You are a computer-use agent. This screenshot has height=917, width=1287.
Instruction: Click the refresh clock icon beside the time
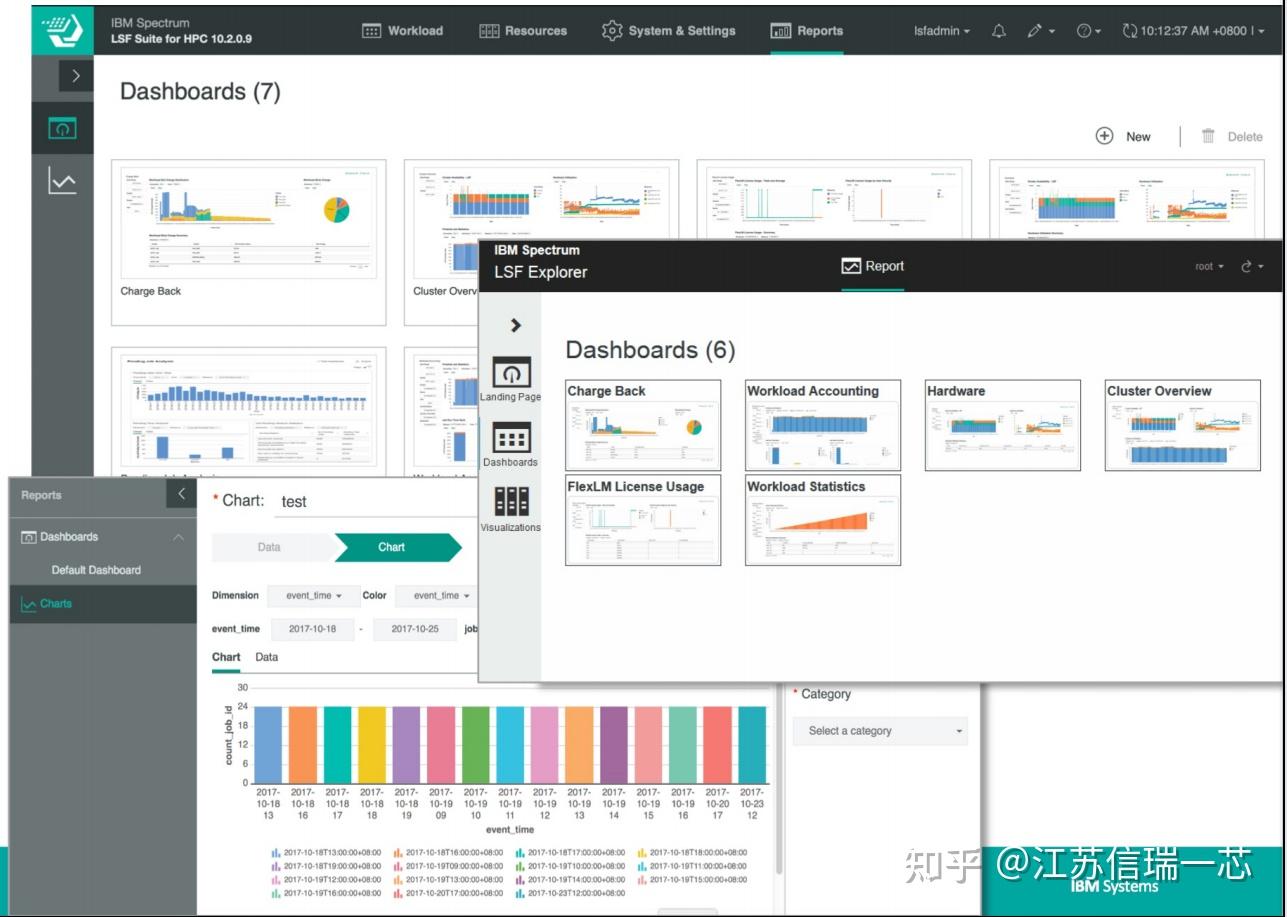point(1128,31)
